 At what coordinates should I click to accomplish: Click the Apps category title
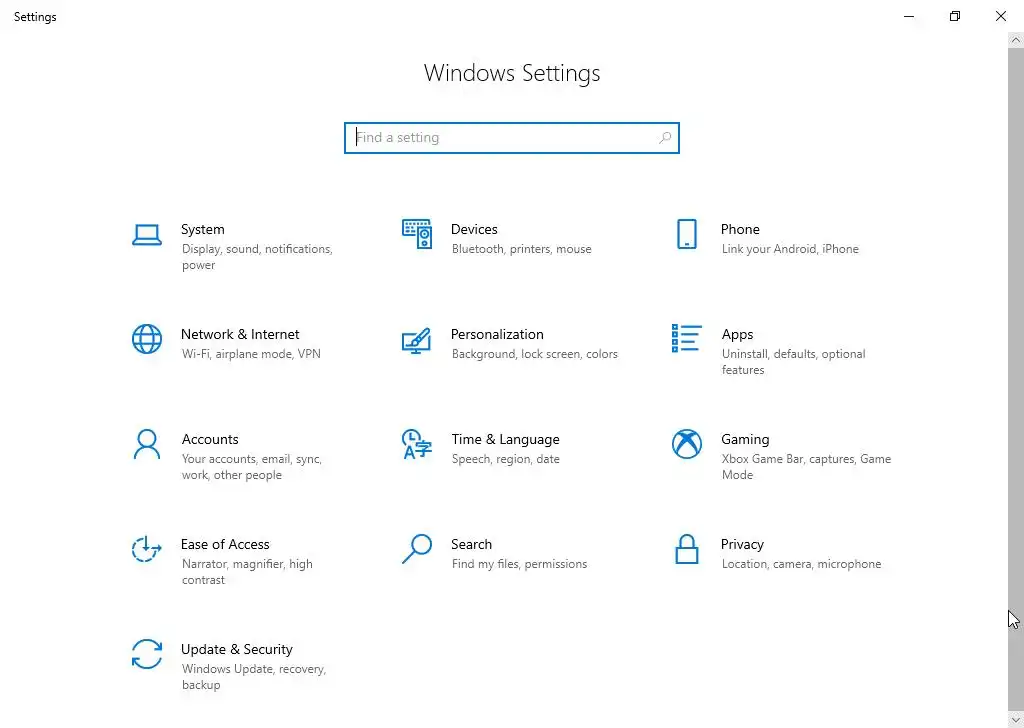point(737,335)
